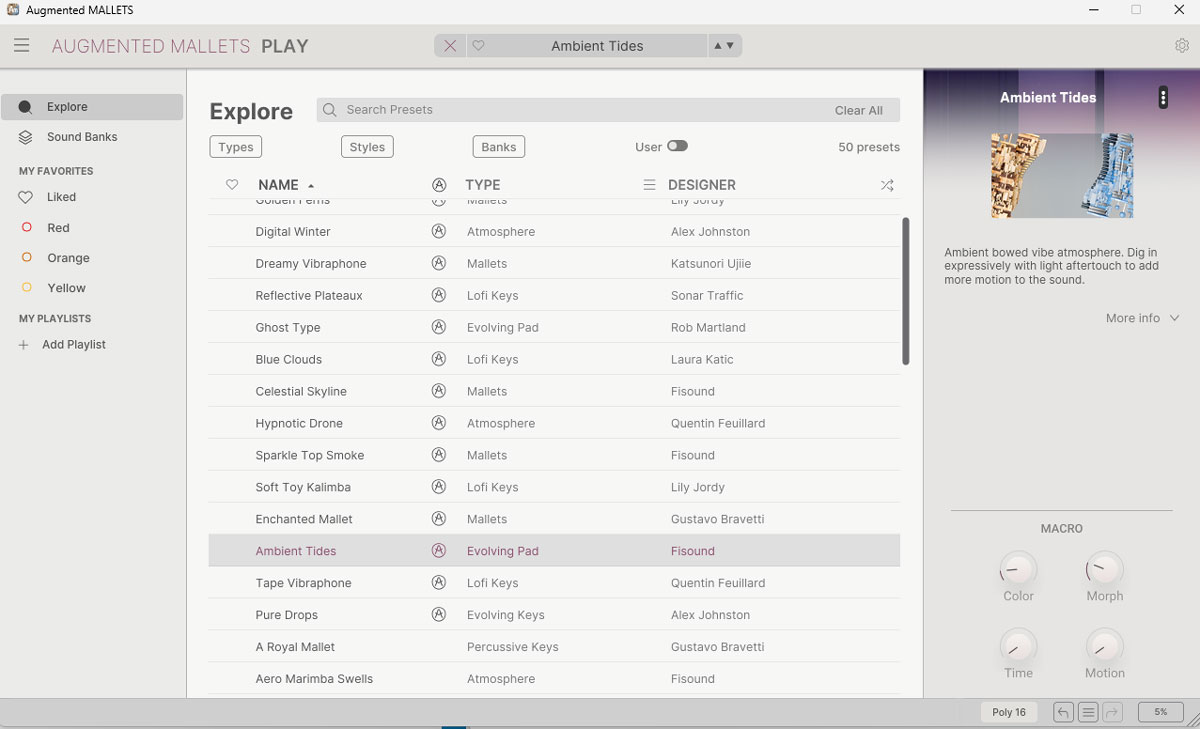Viewport: 1200px width, 729px height.
Task: Click Clear All in search bar
Action: pyautogui.click(x=858, y=110)
